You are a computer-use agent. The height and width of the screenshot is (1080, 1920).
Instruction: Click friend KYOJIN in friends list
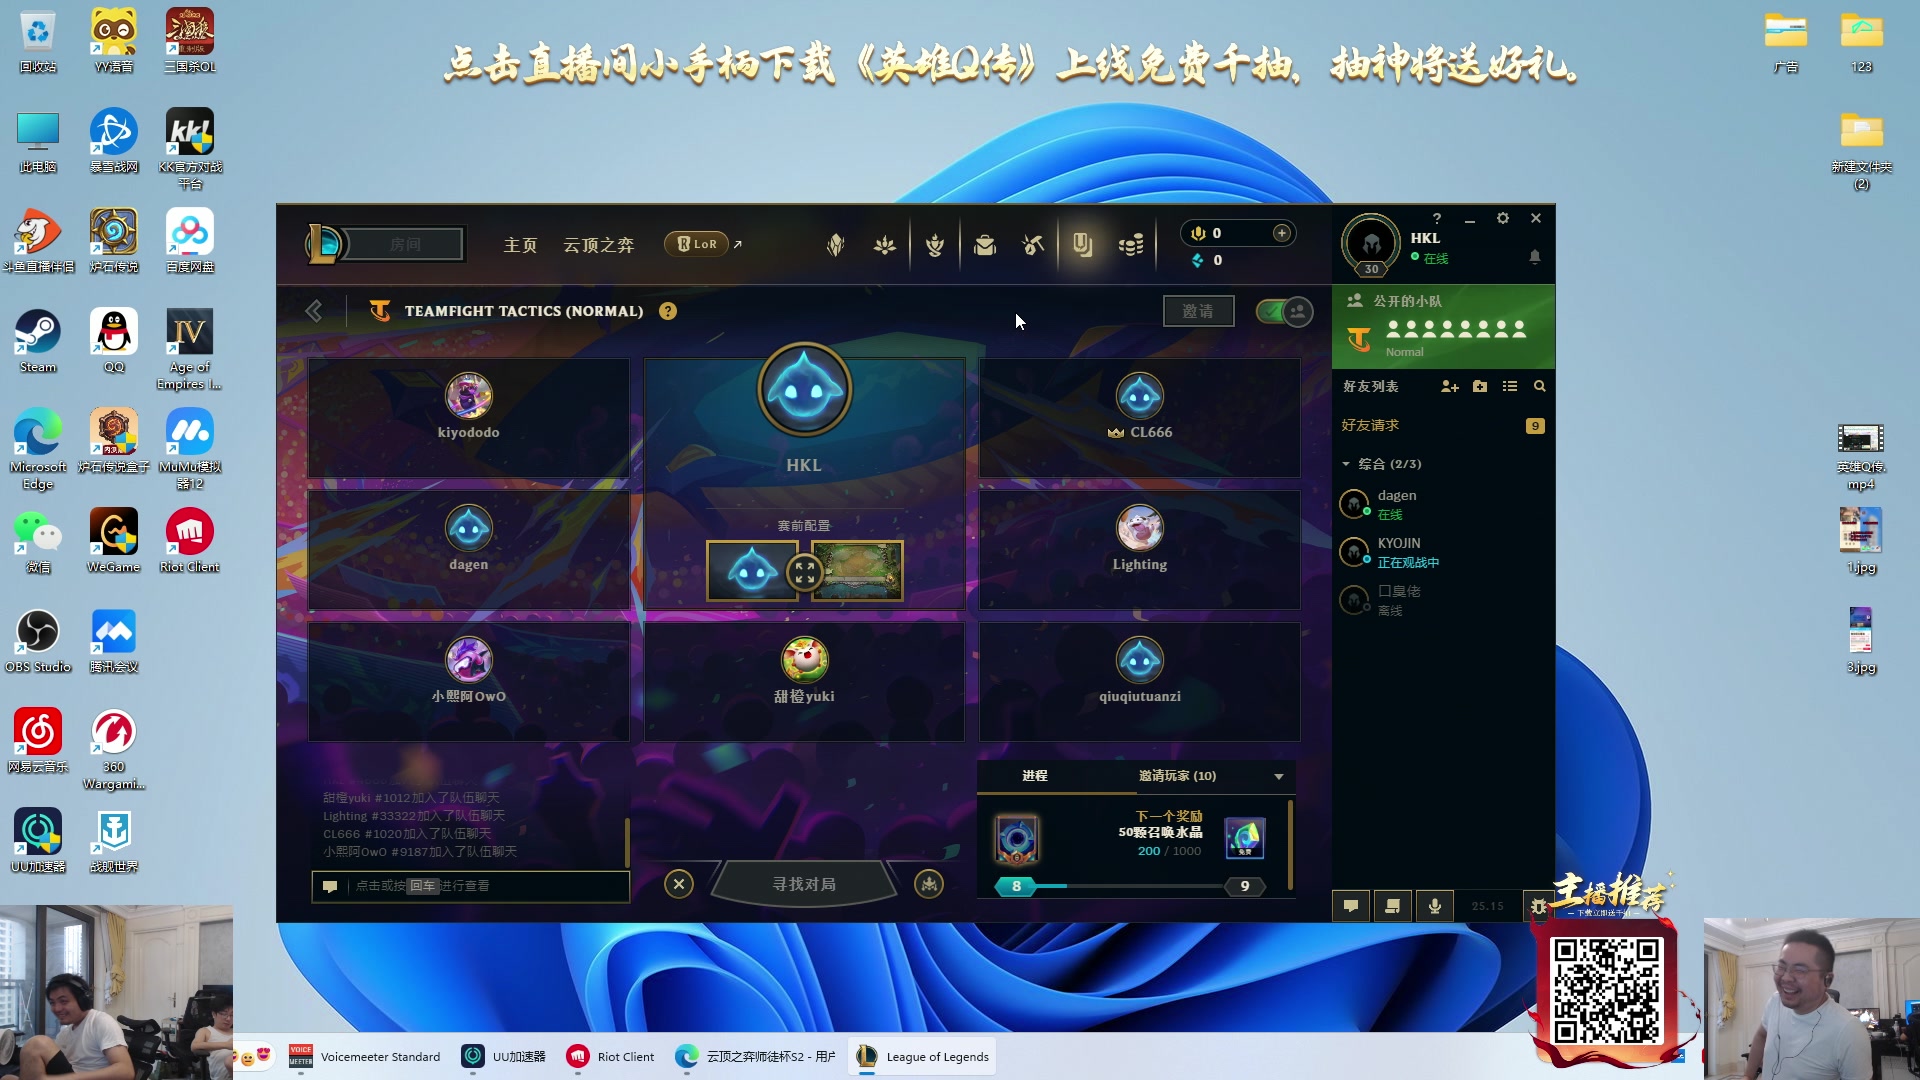[x=1443, y=552]
